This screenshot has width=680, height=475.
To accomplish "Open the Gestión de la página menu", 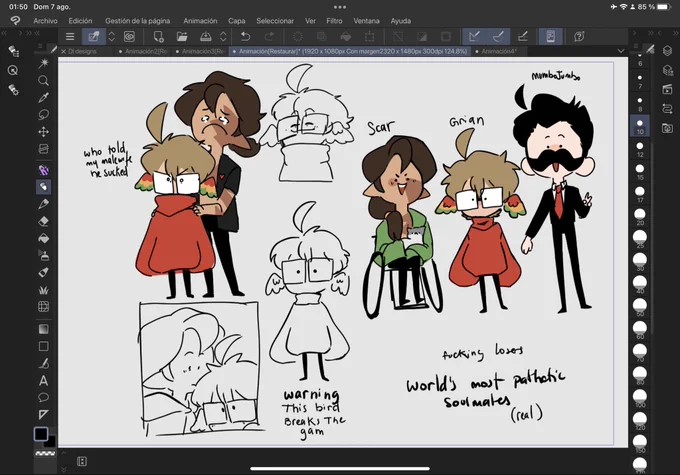I will (137, 21).
